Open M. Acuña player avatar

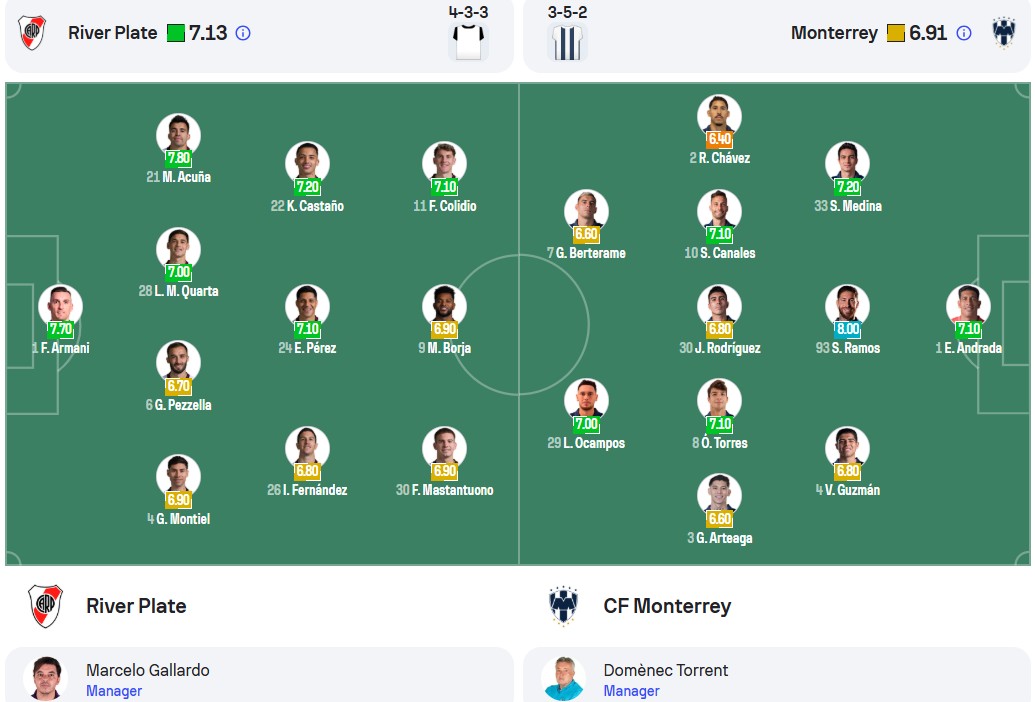tap(178, 135)
